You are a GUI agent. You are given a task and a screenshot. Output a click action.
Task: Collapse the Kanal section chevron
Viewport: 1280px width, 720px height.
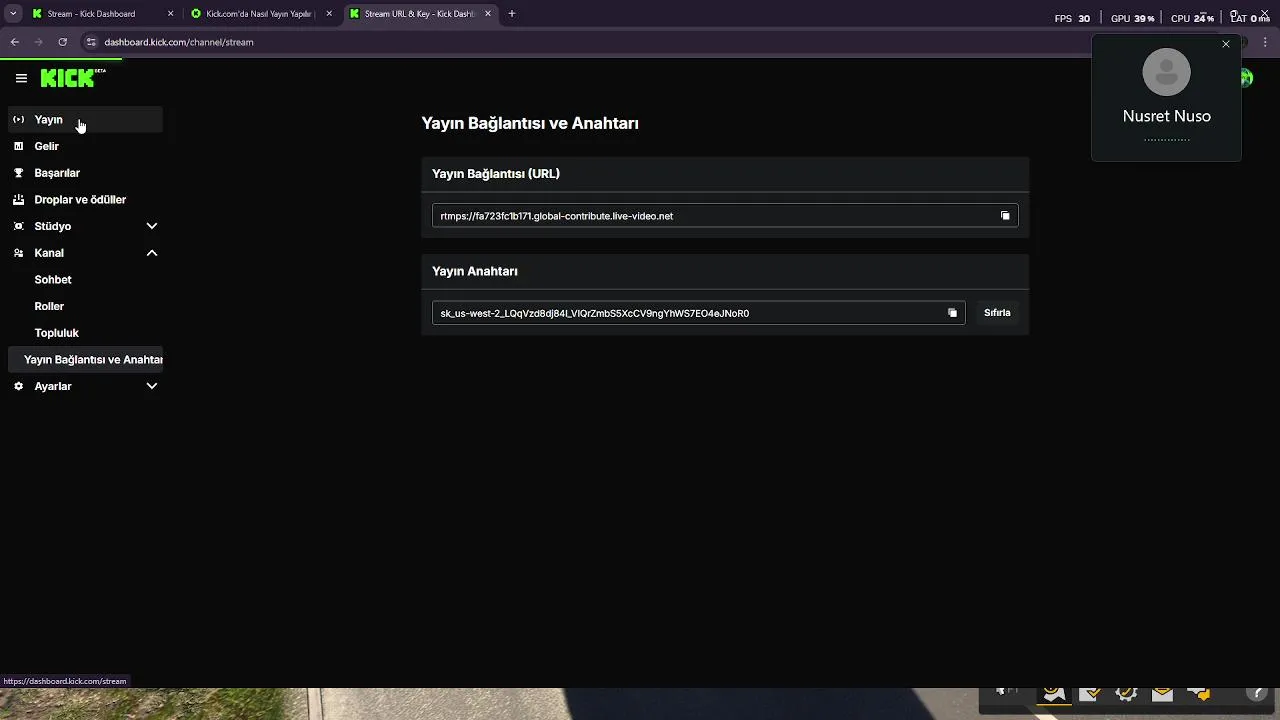[x=152, y=253]
